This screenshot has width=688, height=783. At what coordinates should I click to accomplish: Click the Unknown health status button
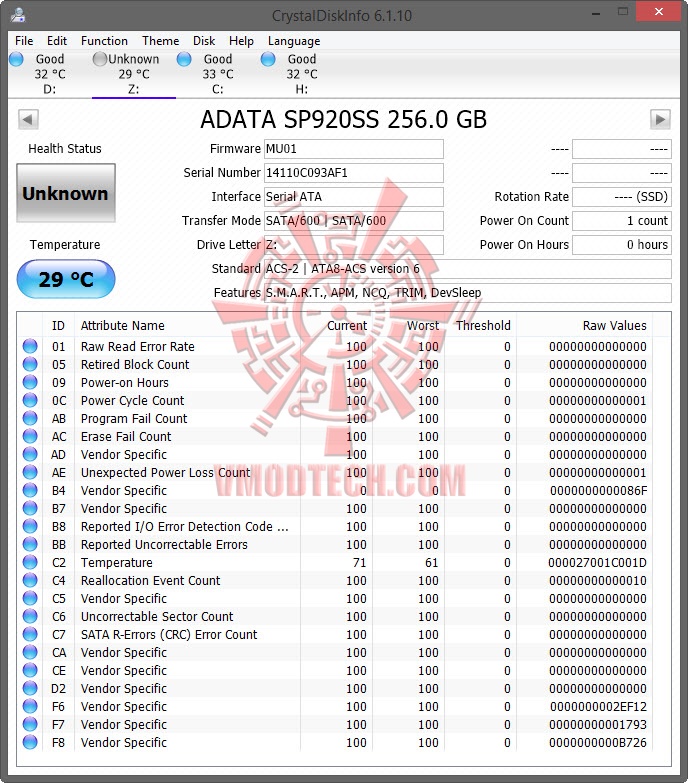(x=66, y=193)
